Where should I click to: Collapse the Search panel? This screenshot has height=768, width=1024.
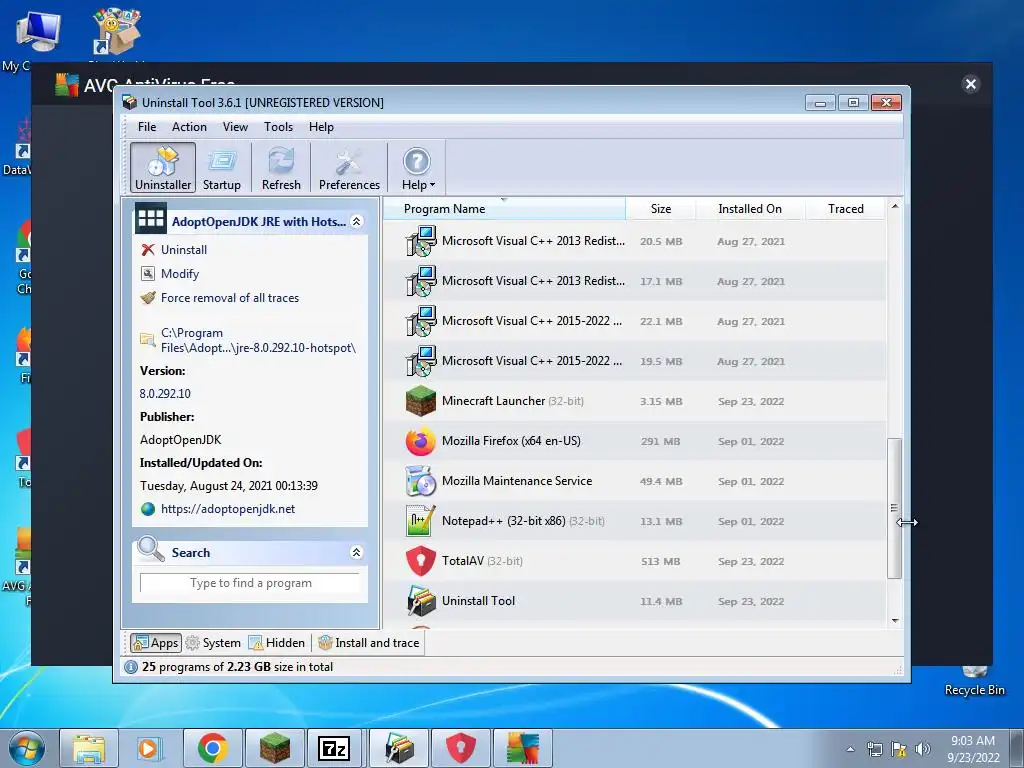[x=357, y=552]
